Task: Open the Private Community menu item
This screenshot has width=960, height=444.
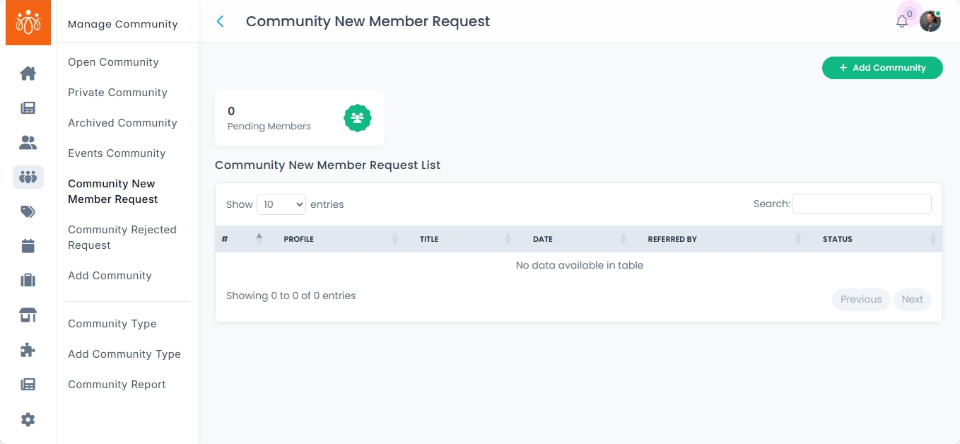Action: 117,93
